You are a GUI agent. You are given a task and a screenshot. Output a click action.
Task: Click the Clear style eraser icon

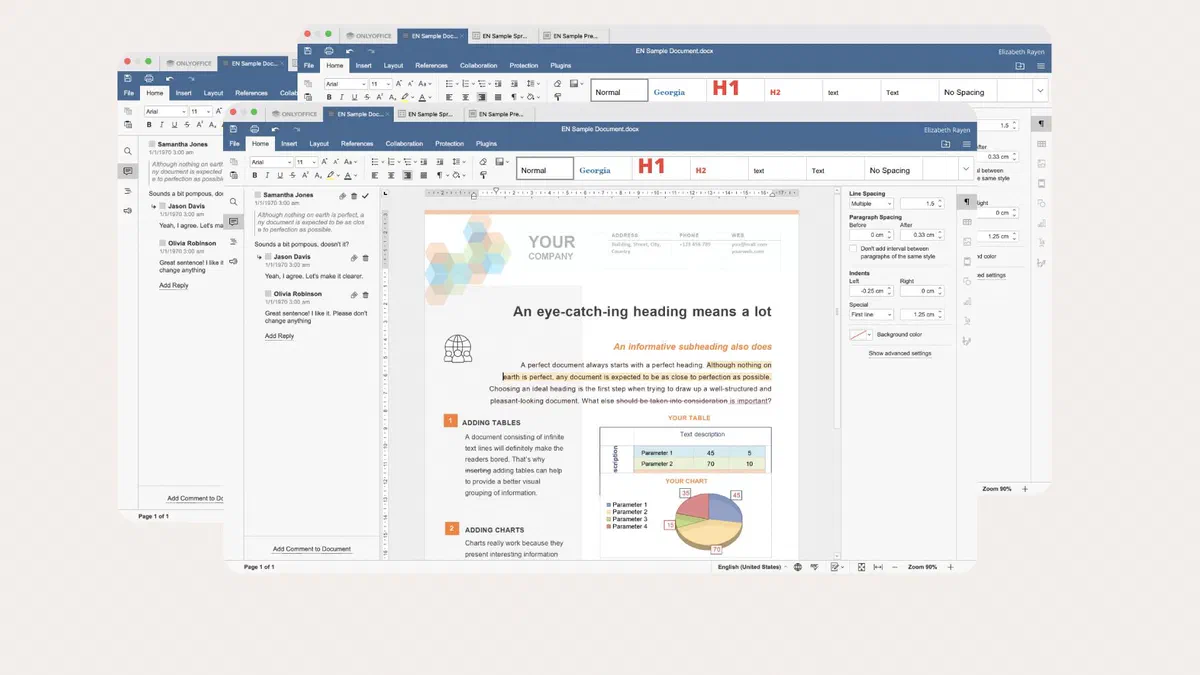483,161
